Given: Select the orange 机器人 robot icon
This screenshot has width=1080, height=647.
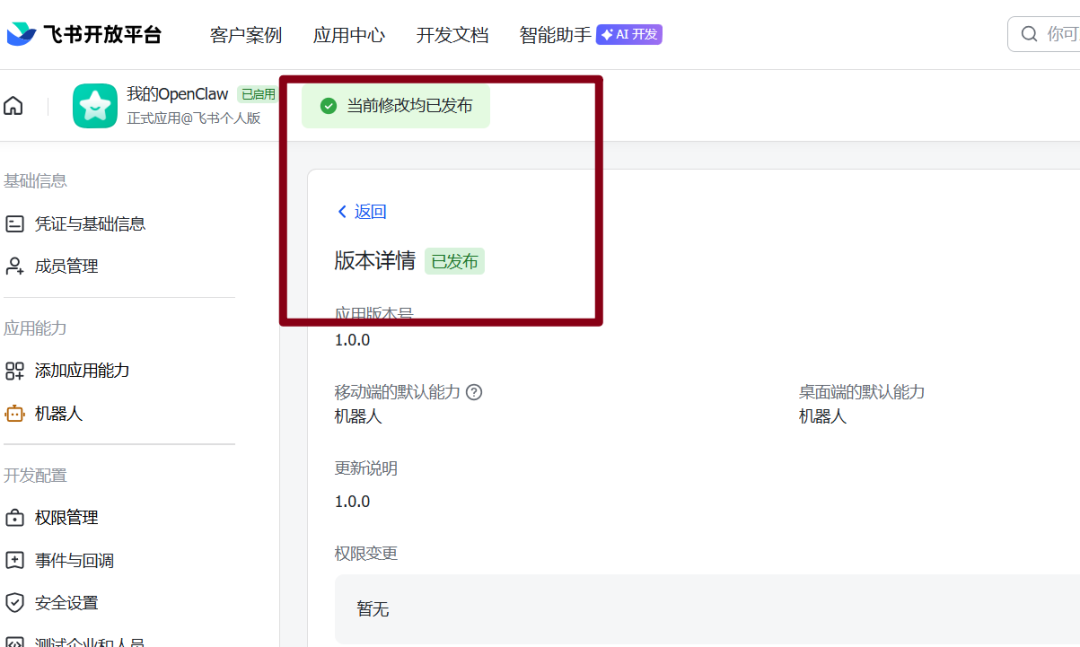Looking at the screenshot, I should 15,413.
